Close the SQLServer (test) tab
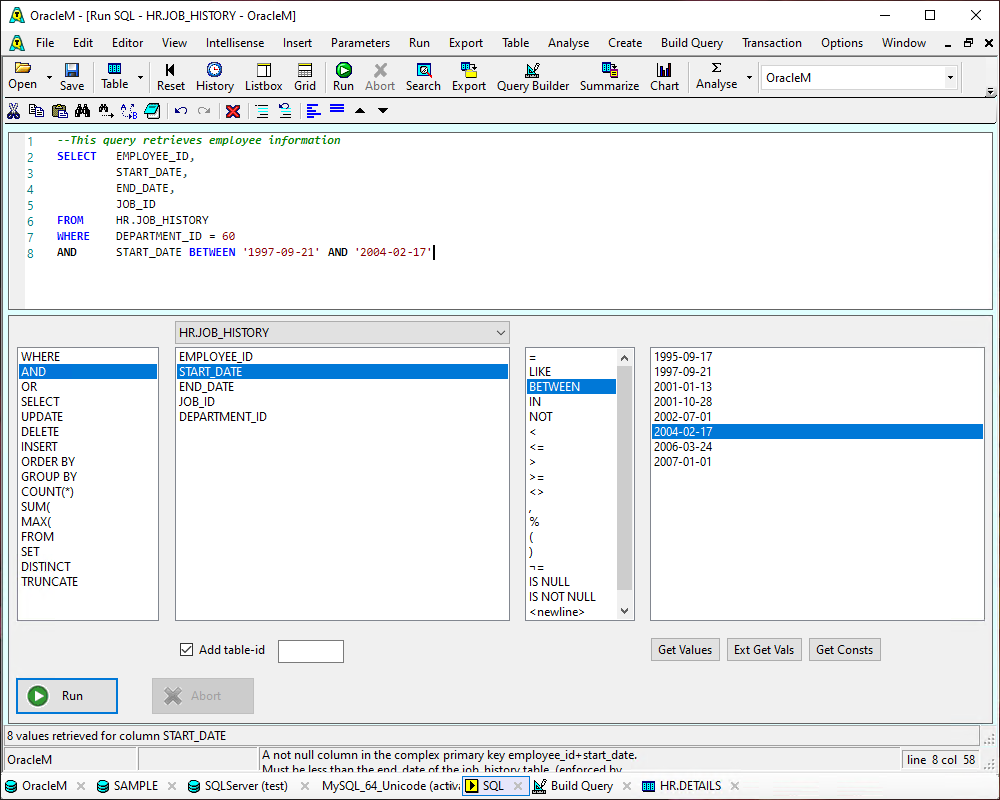Image resolution: width=1000 pixels, height=800 pixels. click(x=305, y=786)
